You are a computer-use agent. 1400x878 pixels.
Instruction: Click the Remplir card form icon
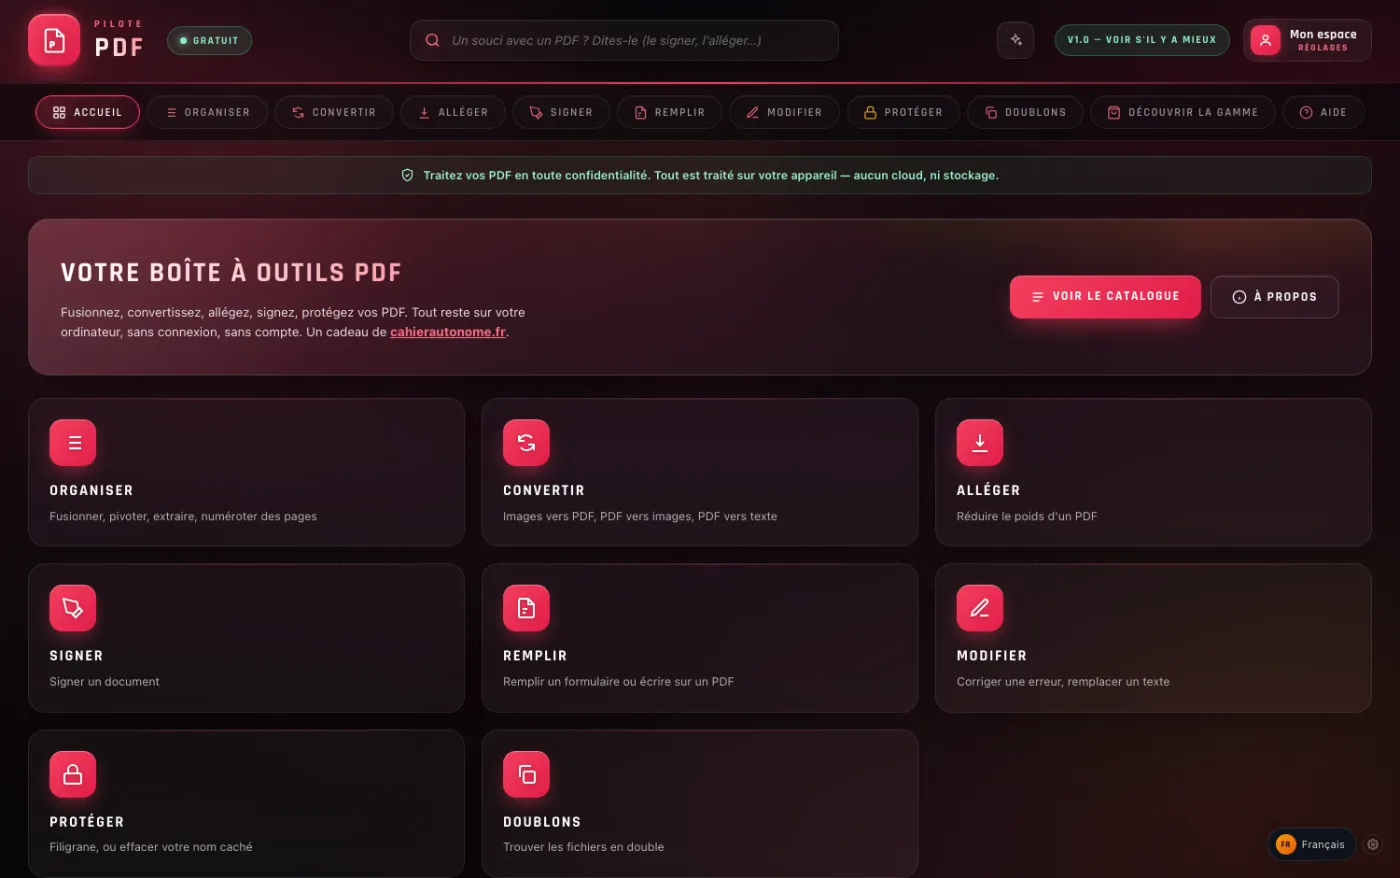[x=526, y=607]
